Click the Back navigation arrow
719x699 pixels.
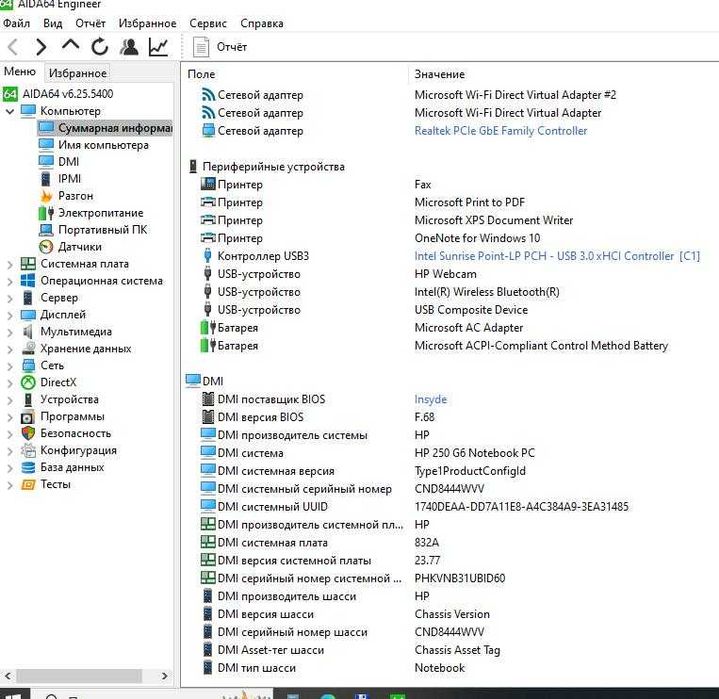point(13,47)
